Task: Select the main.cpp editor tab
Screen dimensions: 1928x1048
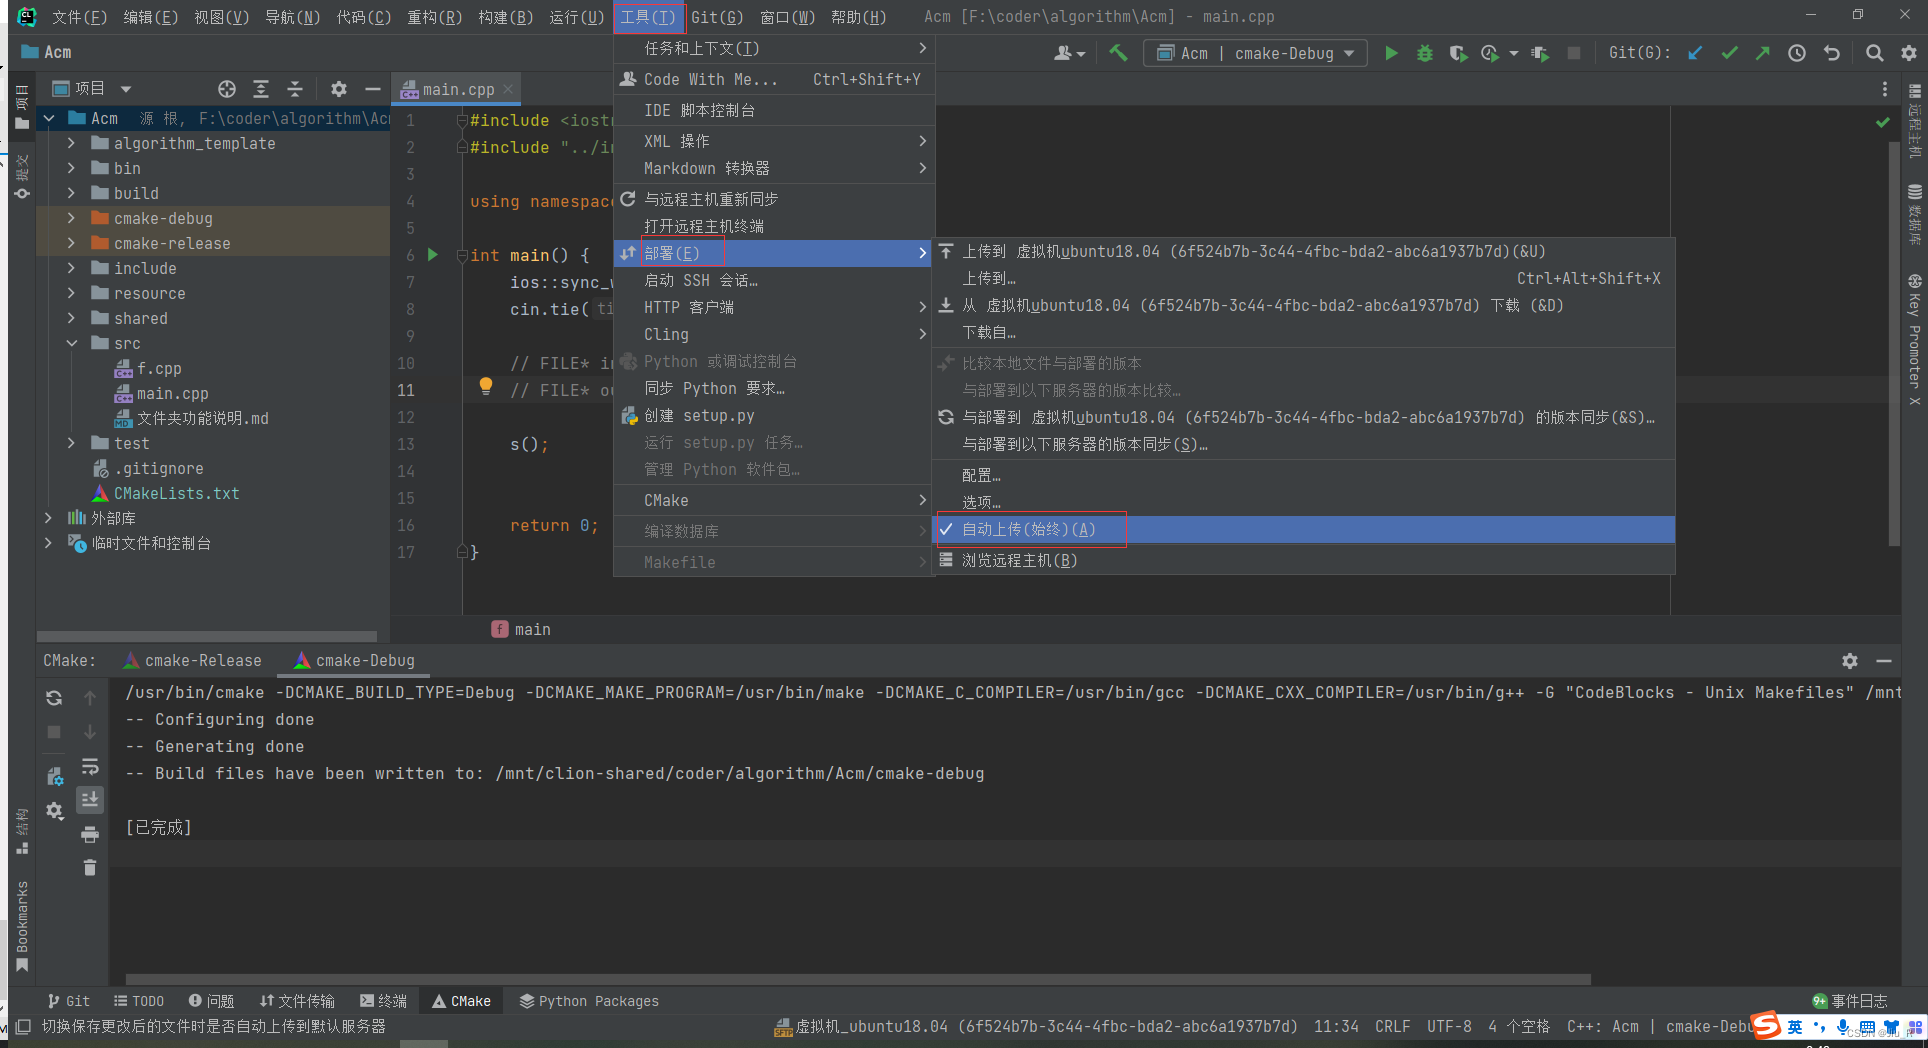Action: 458,90
